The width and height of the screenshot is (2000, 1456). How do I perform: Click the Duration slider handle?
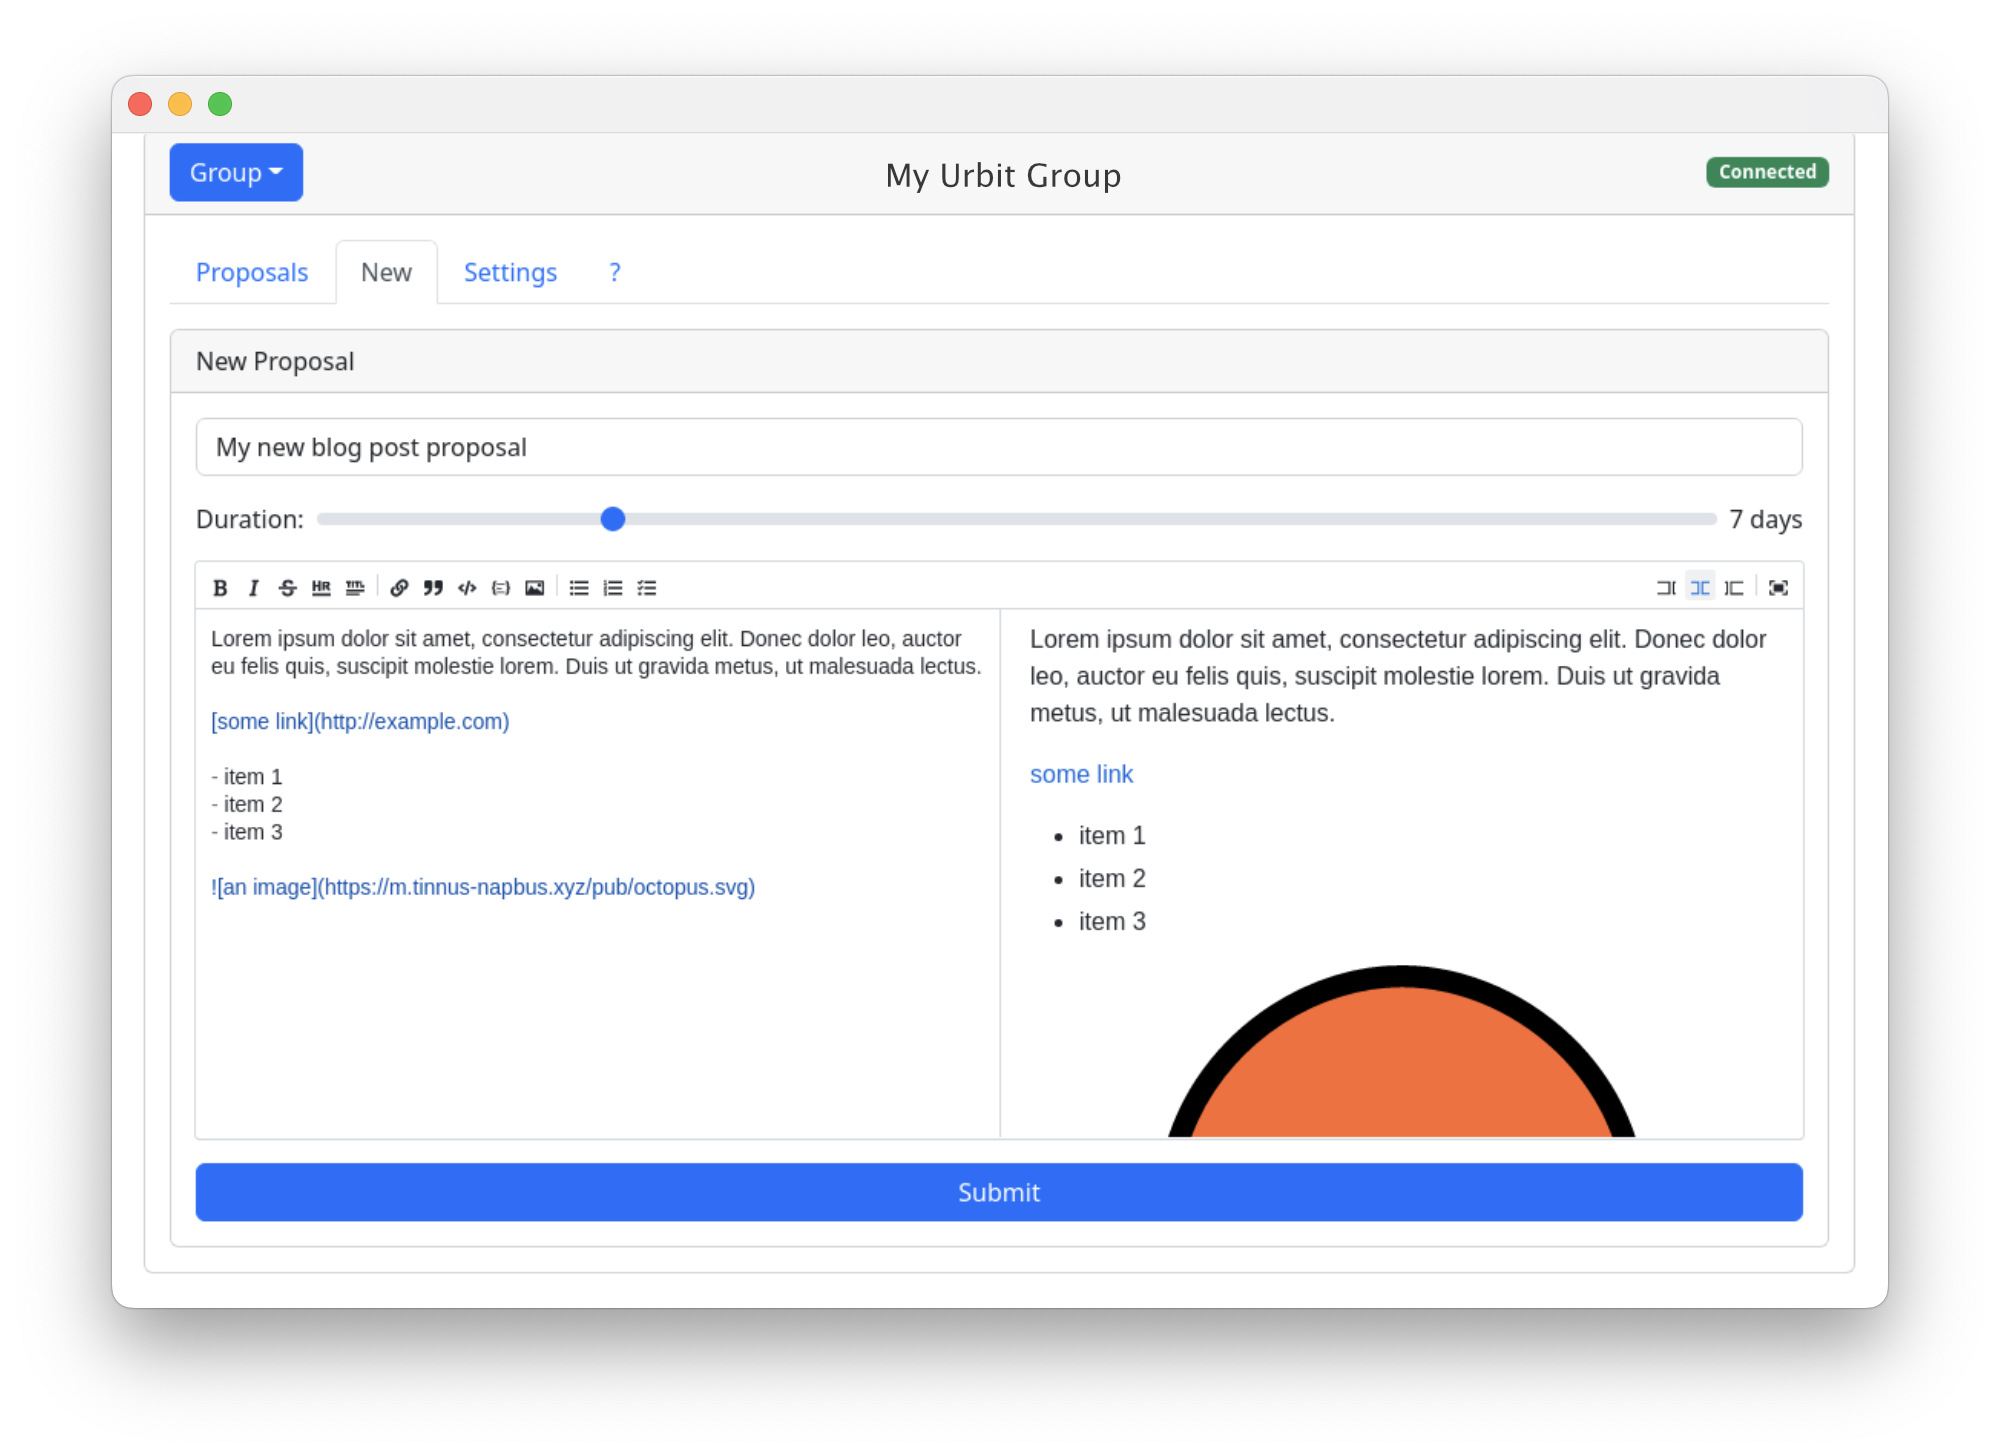(613, 519)
